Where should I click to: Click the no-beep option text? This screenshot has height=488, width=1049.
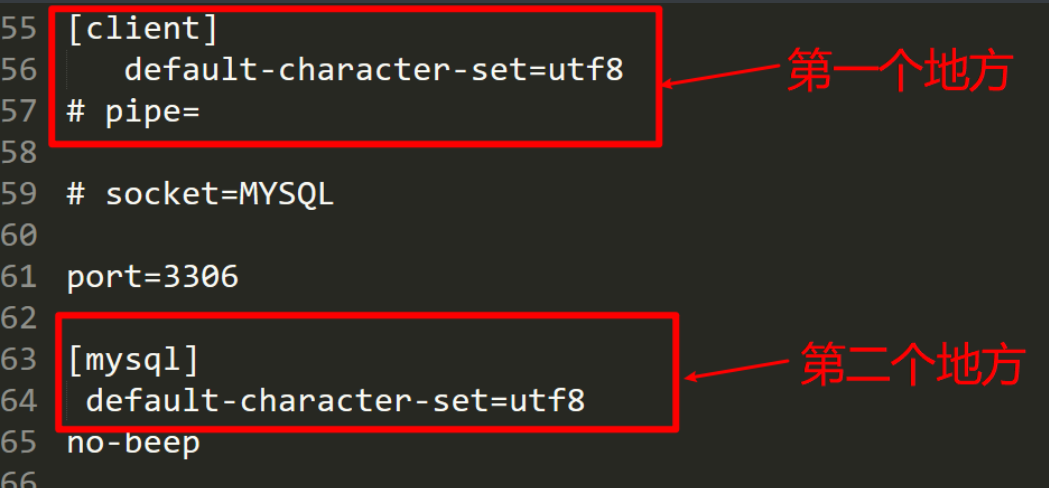click(133, 442)
